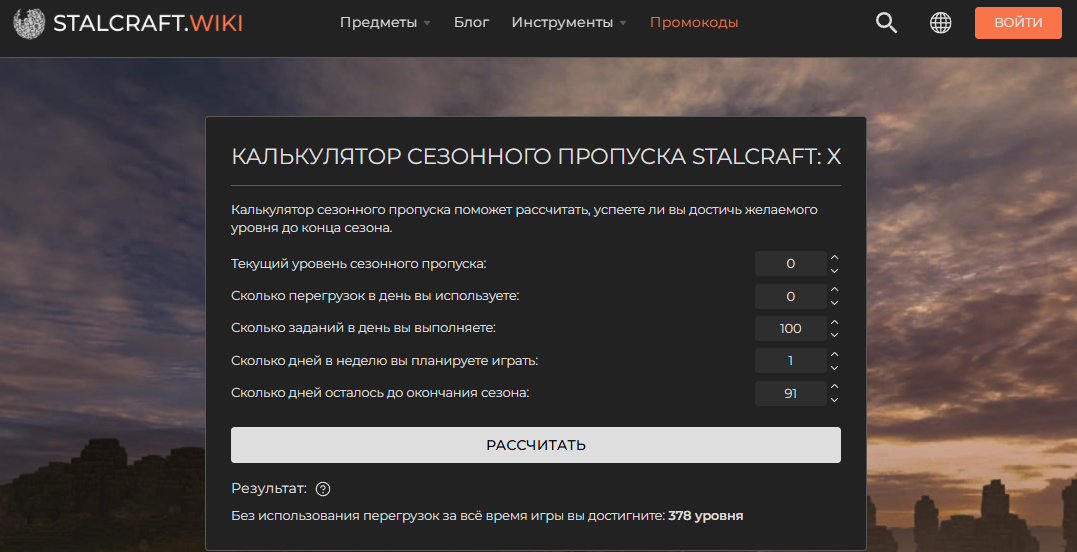Click the 'Сколько заданий в день вы выполняете:' label
This screenshot has width=1077, height=552.
[x=363, y=328]
